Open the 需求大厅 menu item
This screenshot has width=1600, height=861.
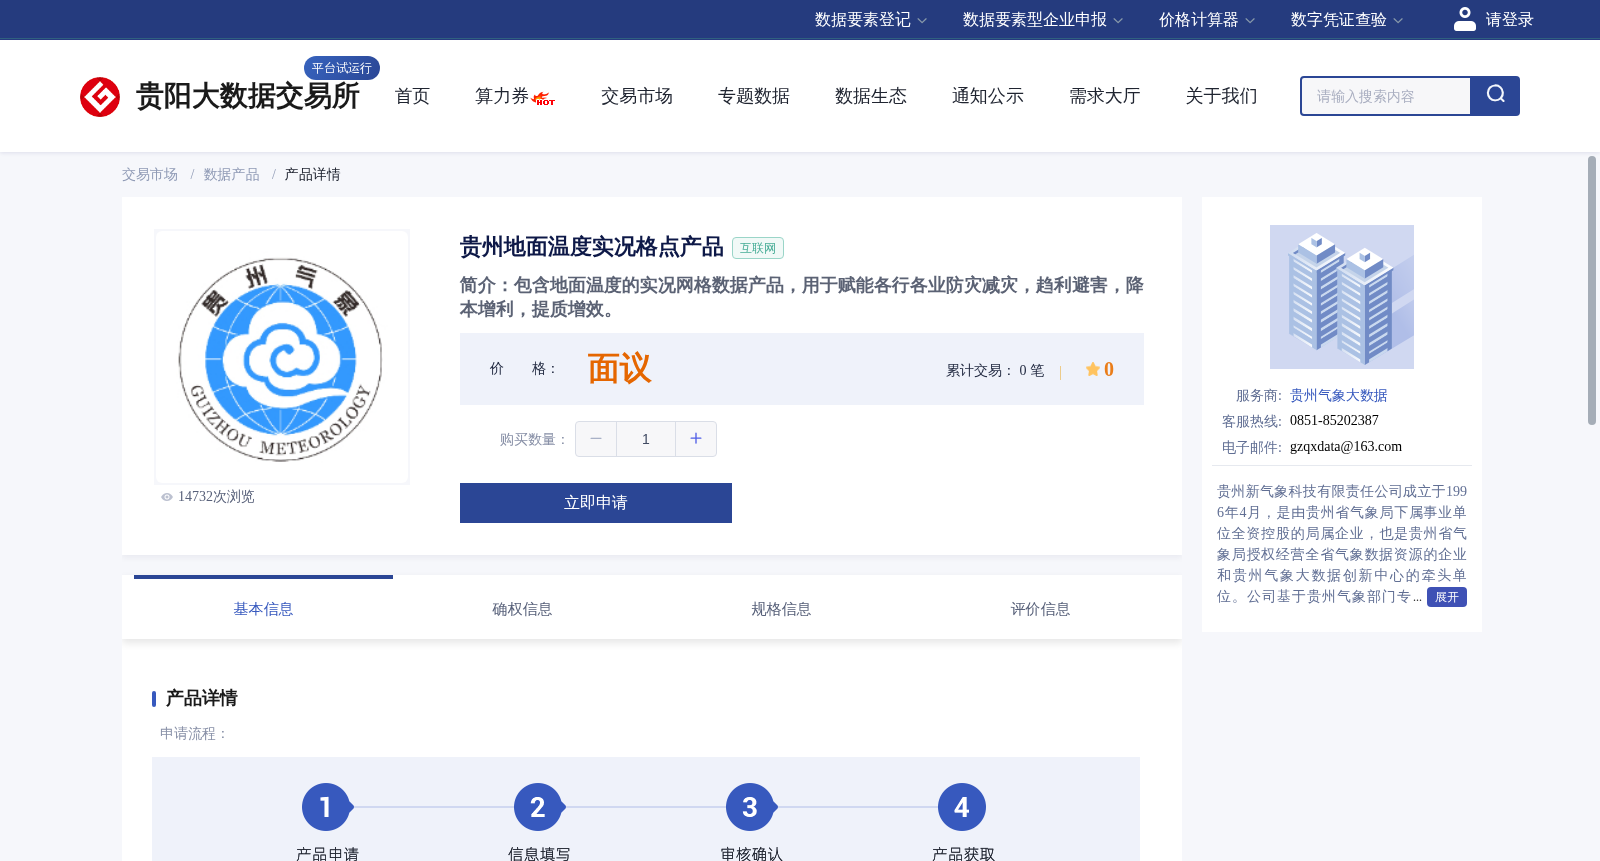(x=1104, y=96)
